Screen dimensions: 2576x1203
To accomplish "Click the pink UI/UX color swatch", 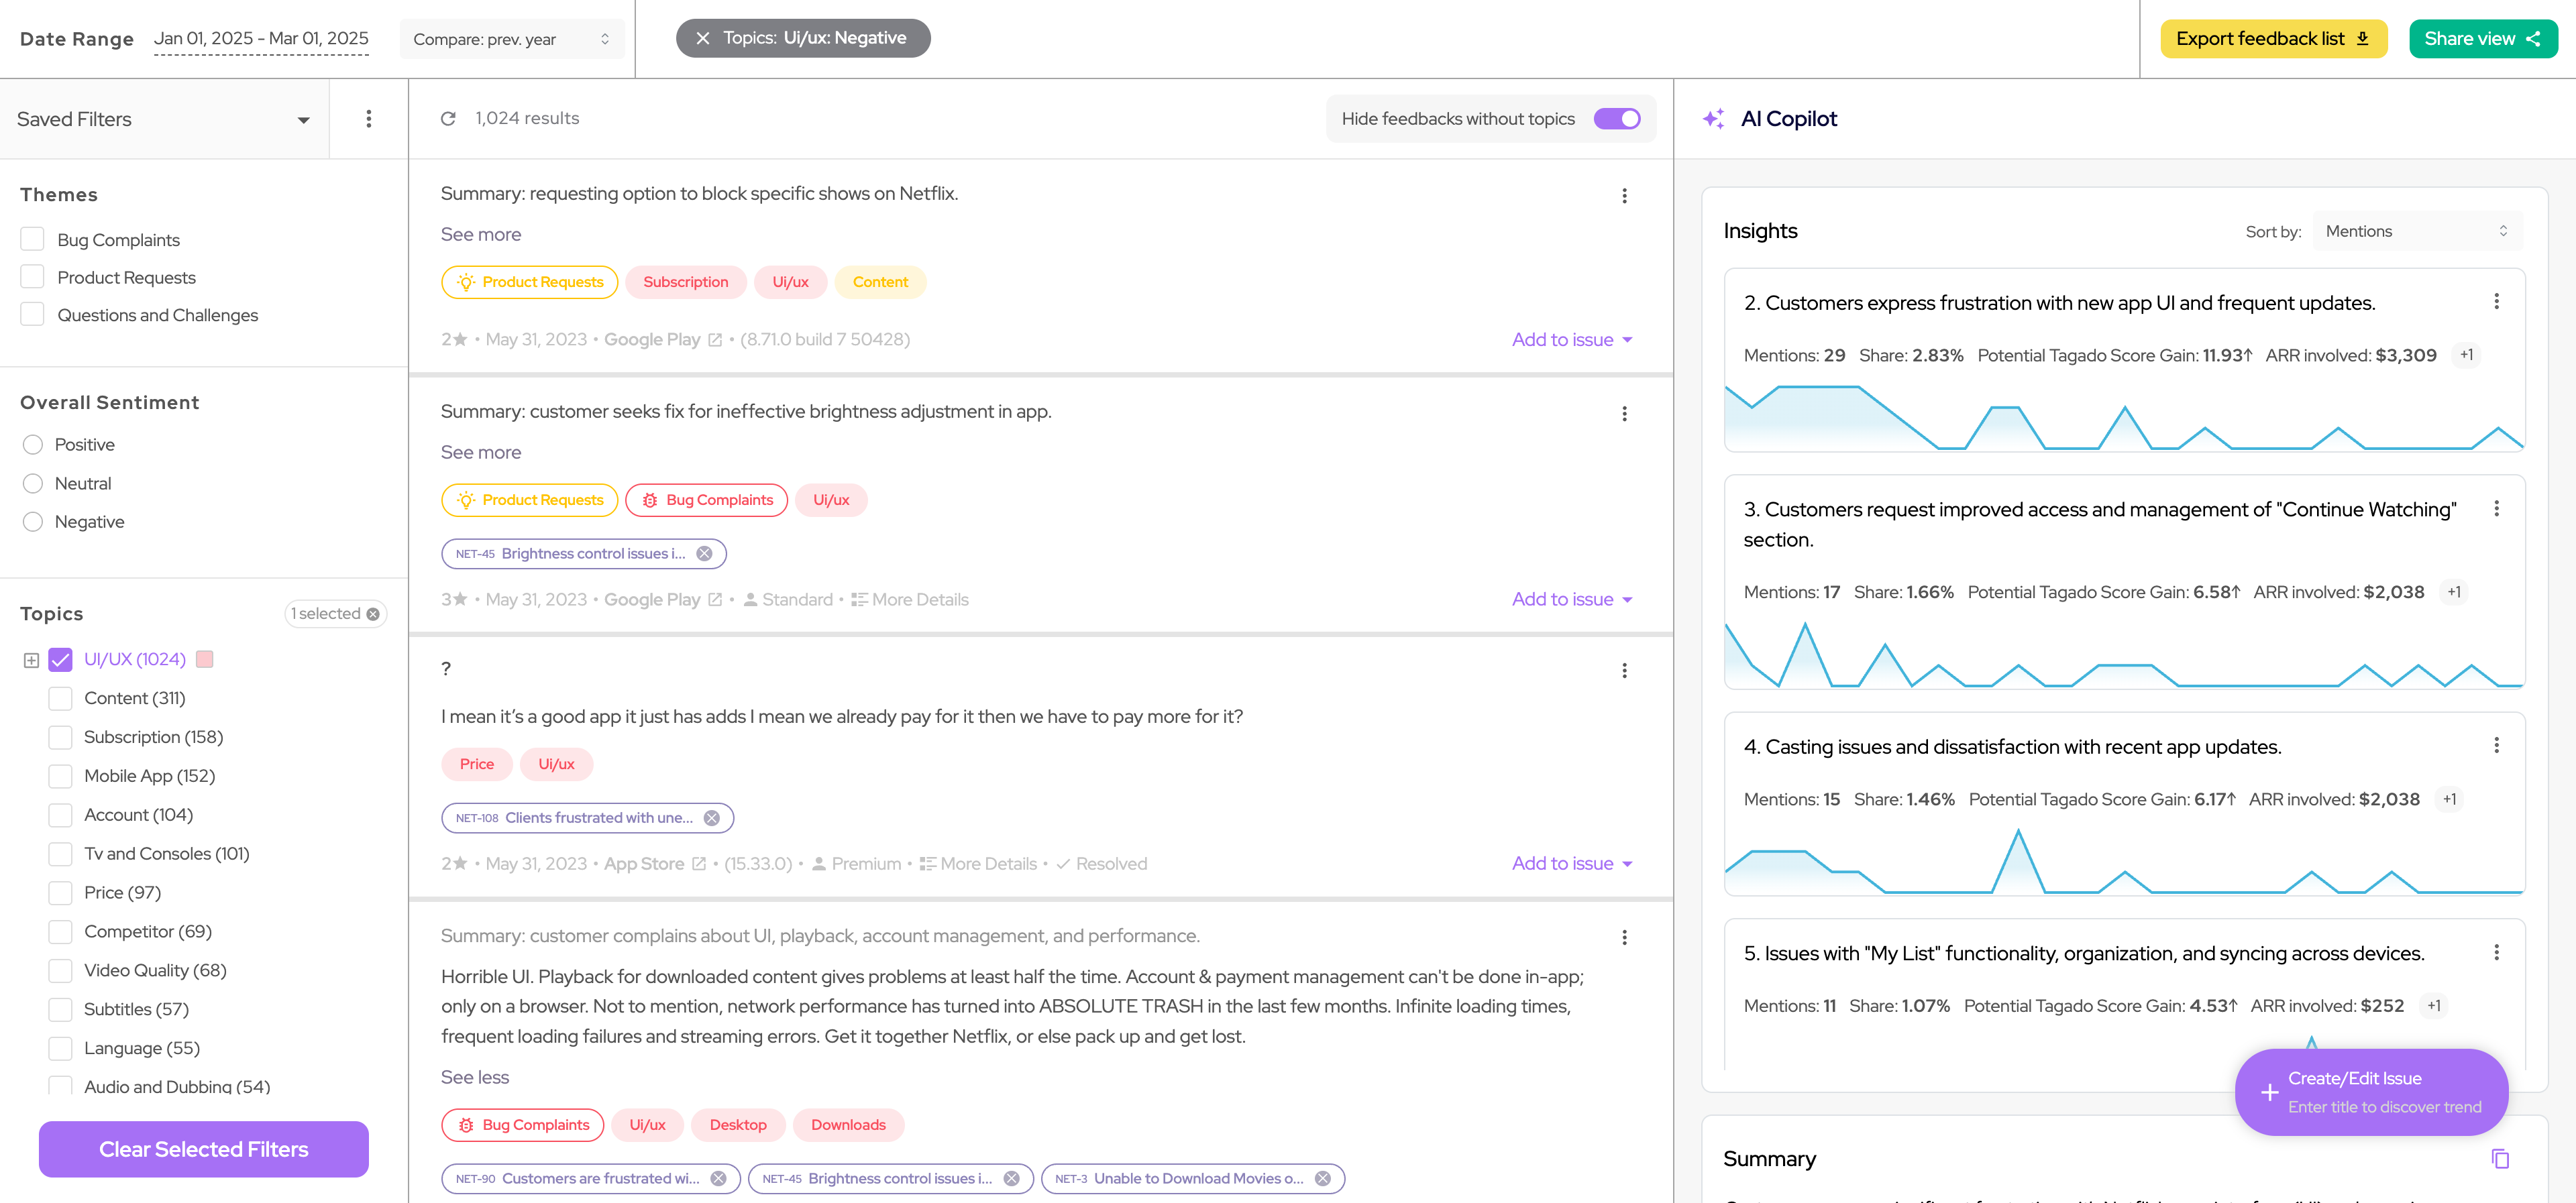I will pos(205,659).
